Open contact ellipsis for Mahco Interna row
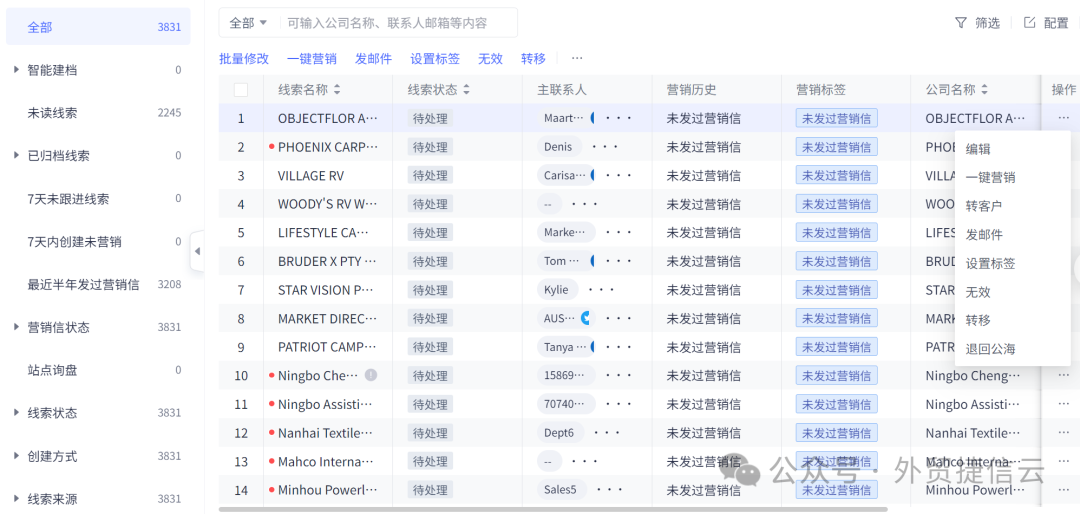 click(585, 461)
